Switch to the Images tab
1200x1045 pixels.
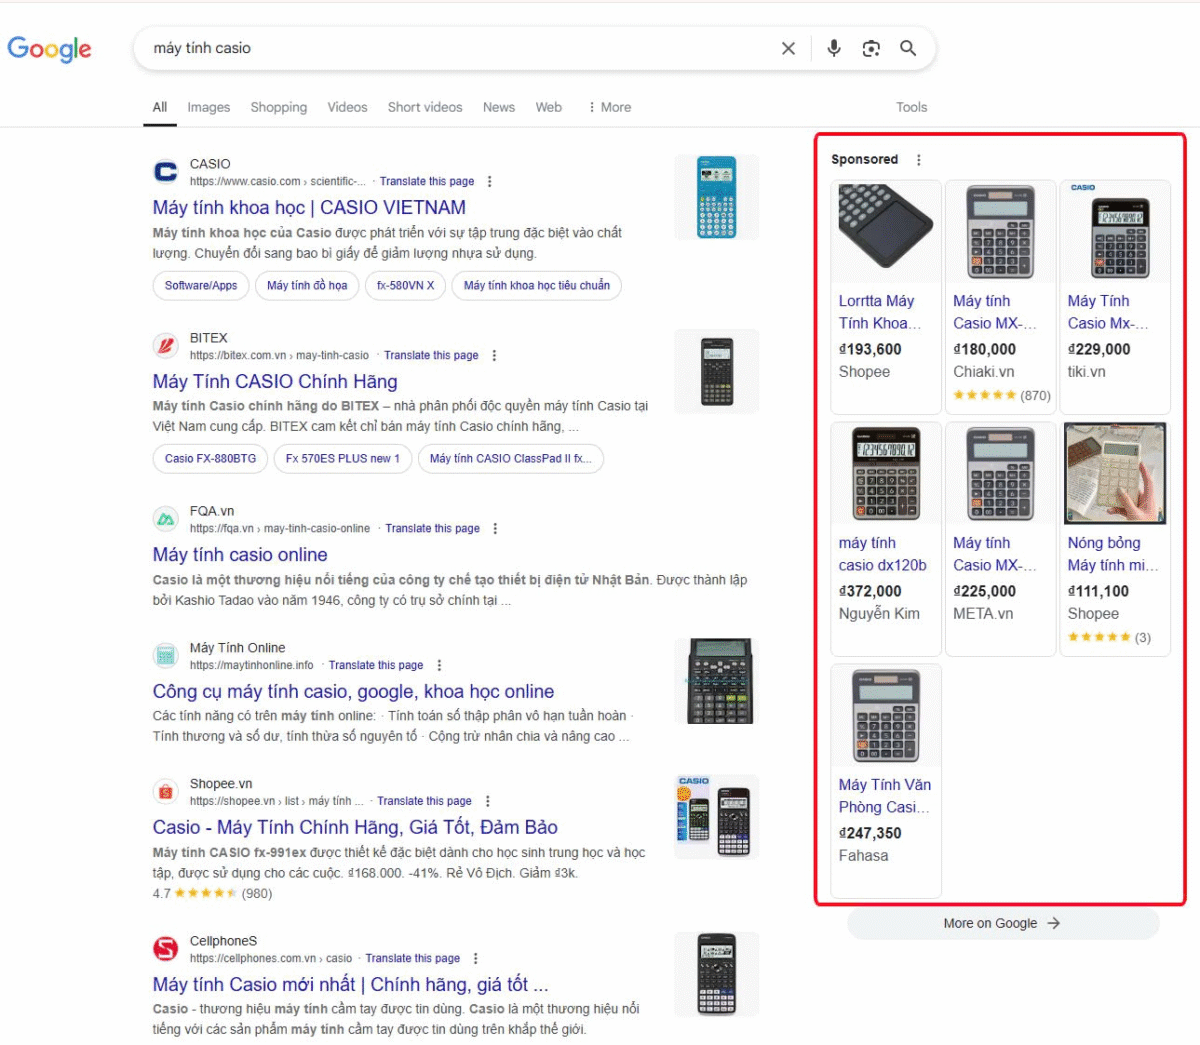(x=208, y=107)
